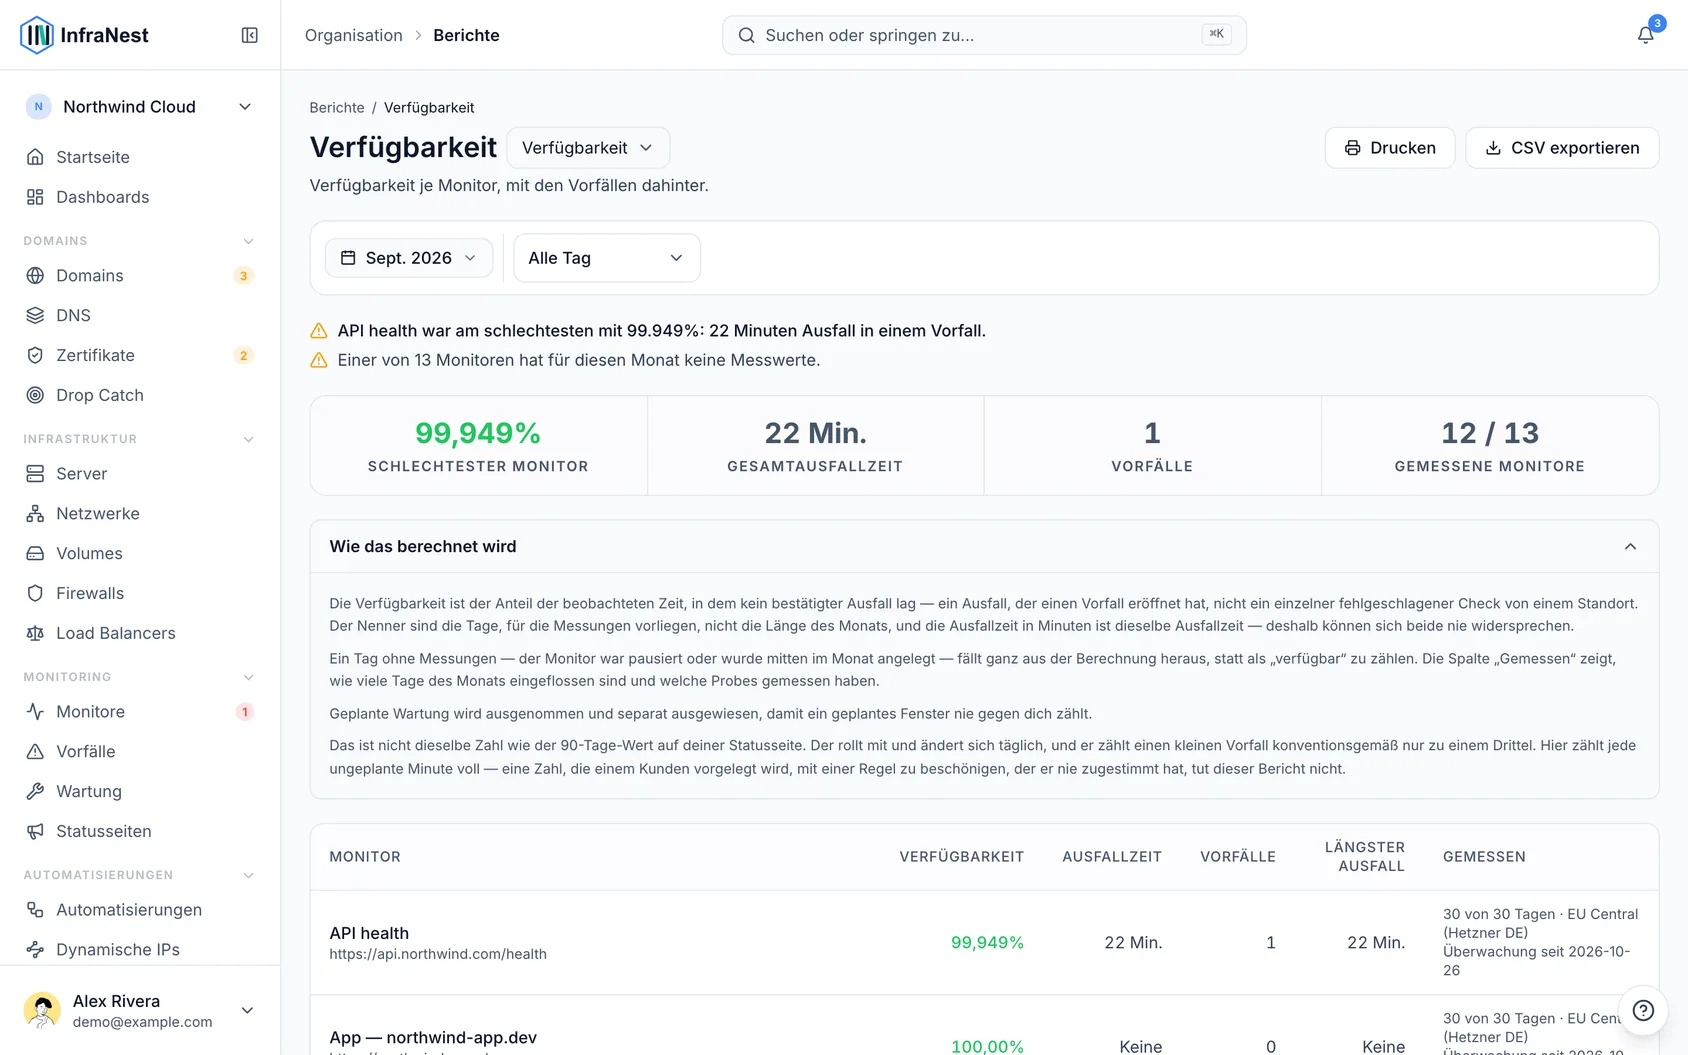Click the Netzwerke network icon
The height and width of the screenshot is (1055, 1688).
coord(35,513)
